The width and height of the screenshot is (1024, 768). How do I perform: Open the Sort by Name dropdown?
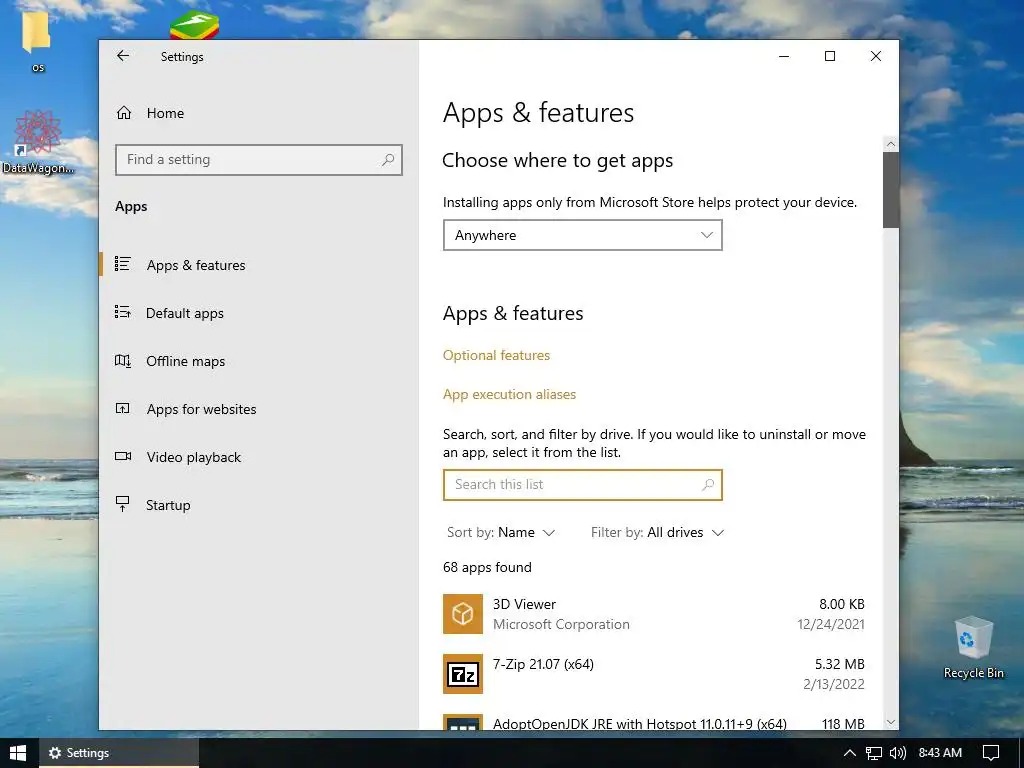coord(501,532)
